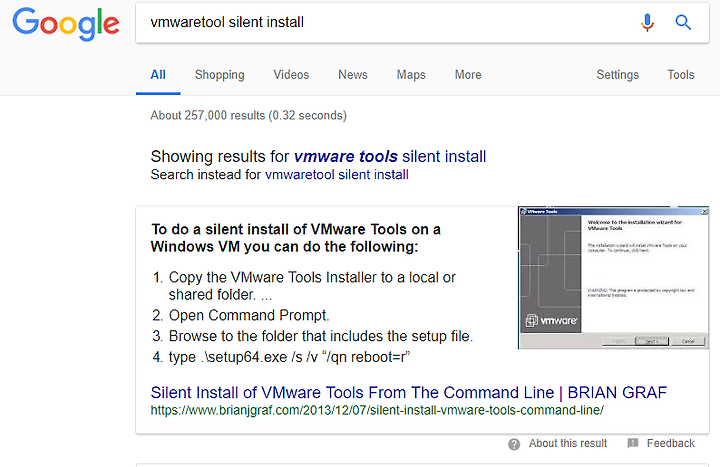The height and width of the screenshot is (467, 720).
Task: Click the corrected vmware tools silent install link
Action: (x=389, y=157)
